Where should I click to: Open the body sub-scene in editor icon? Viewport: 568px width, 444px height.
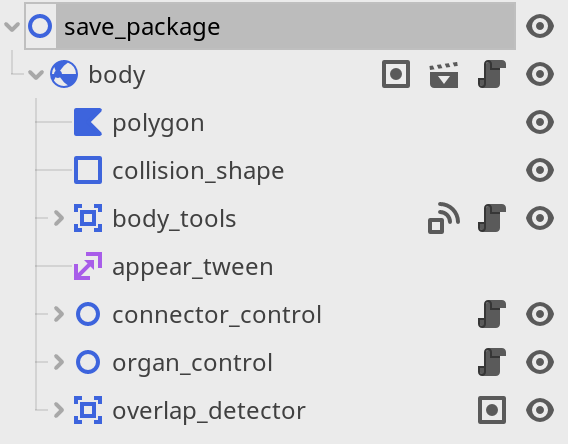[x=444, y=75]
